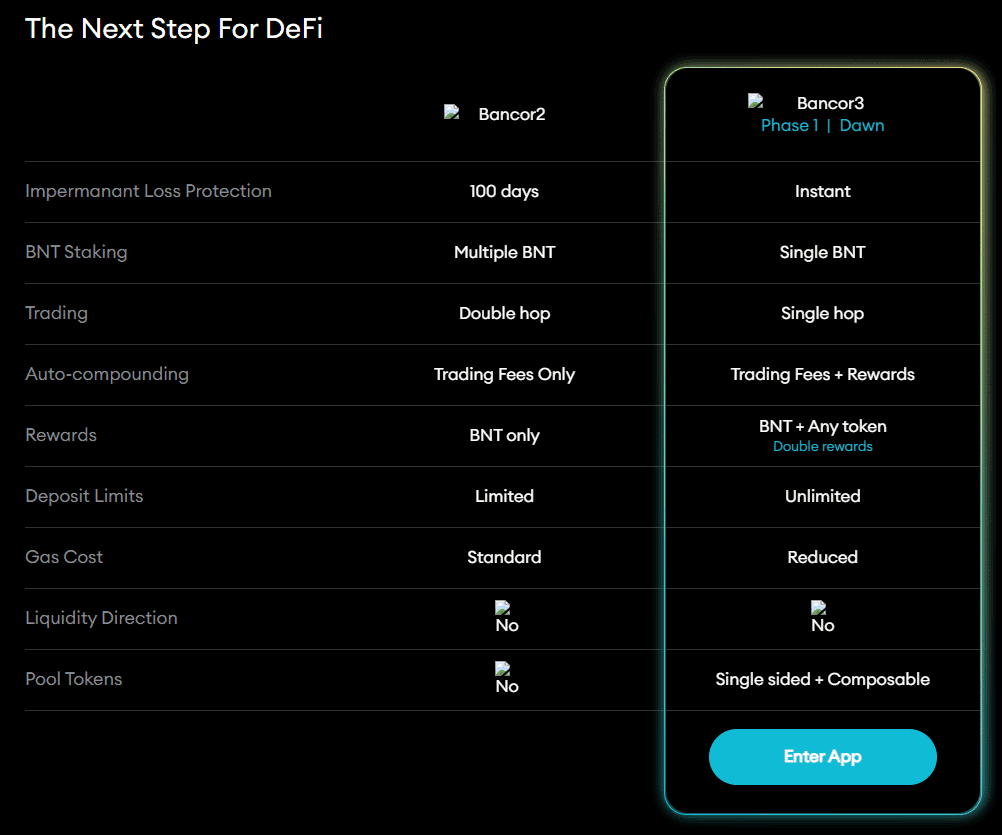Select the Impermanant Loss Protection row label

tap(148, 191)
